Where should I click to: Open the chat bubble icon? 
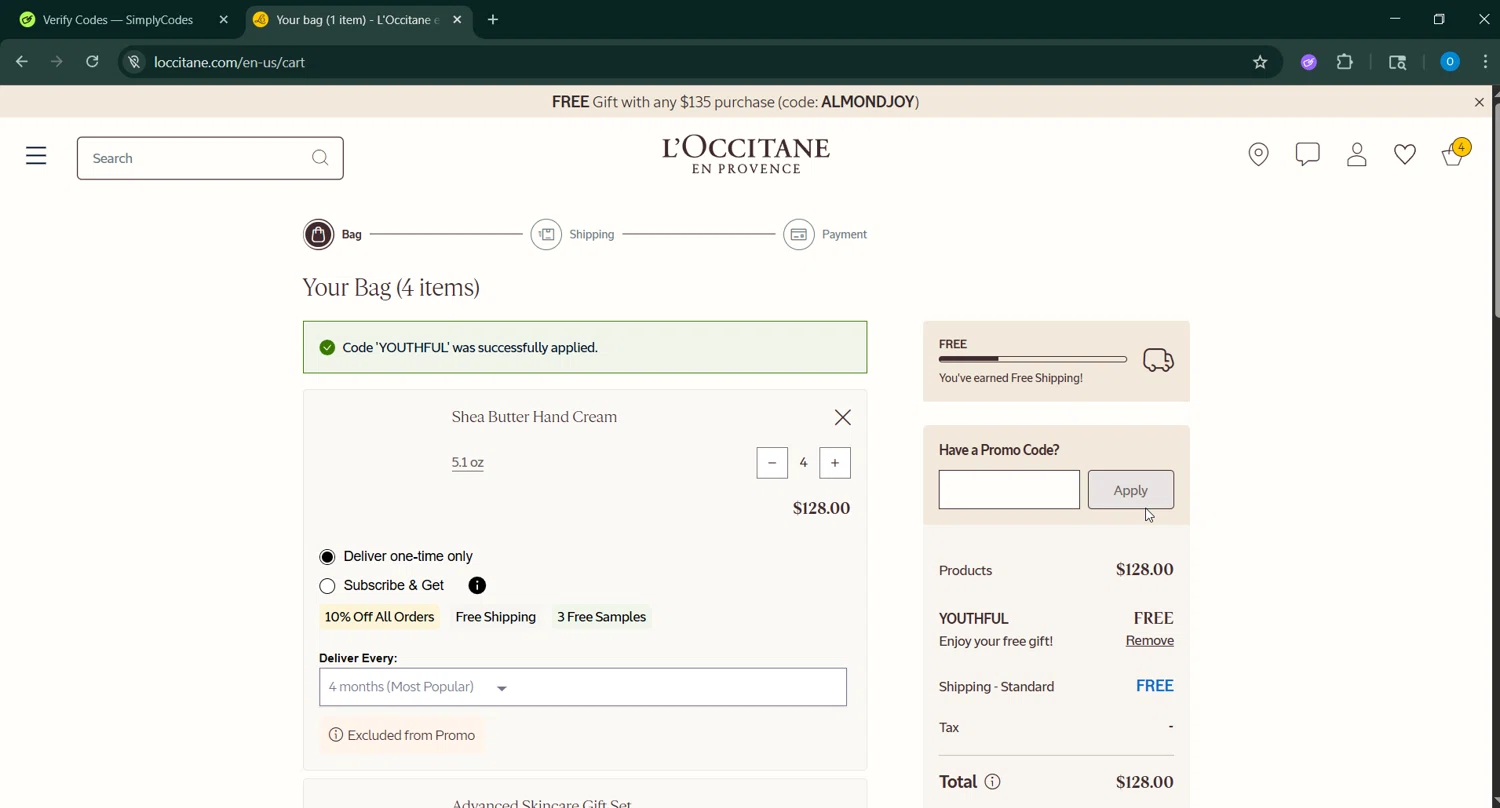pyautogui.click(x=1307, y=154)
